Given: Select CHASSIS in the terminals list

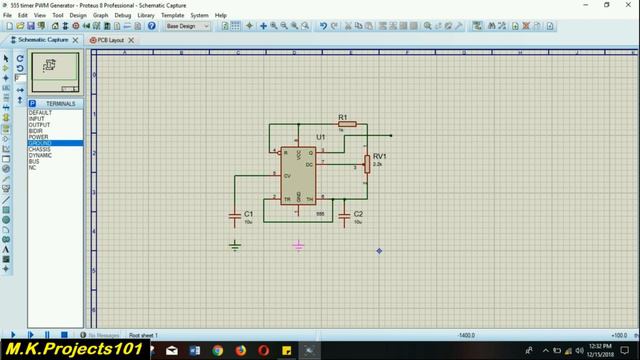Looking at the screenshot, I should point(56,149).
